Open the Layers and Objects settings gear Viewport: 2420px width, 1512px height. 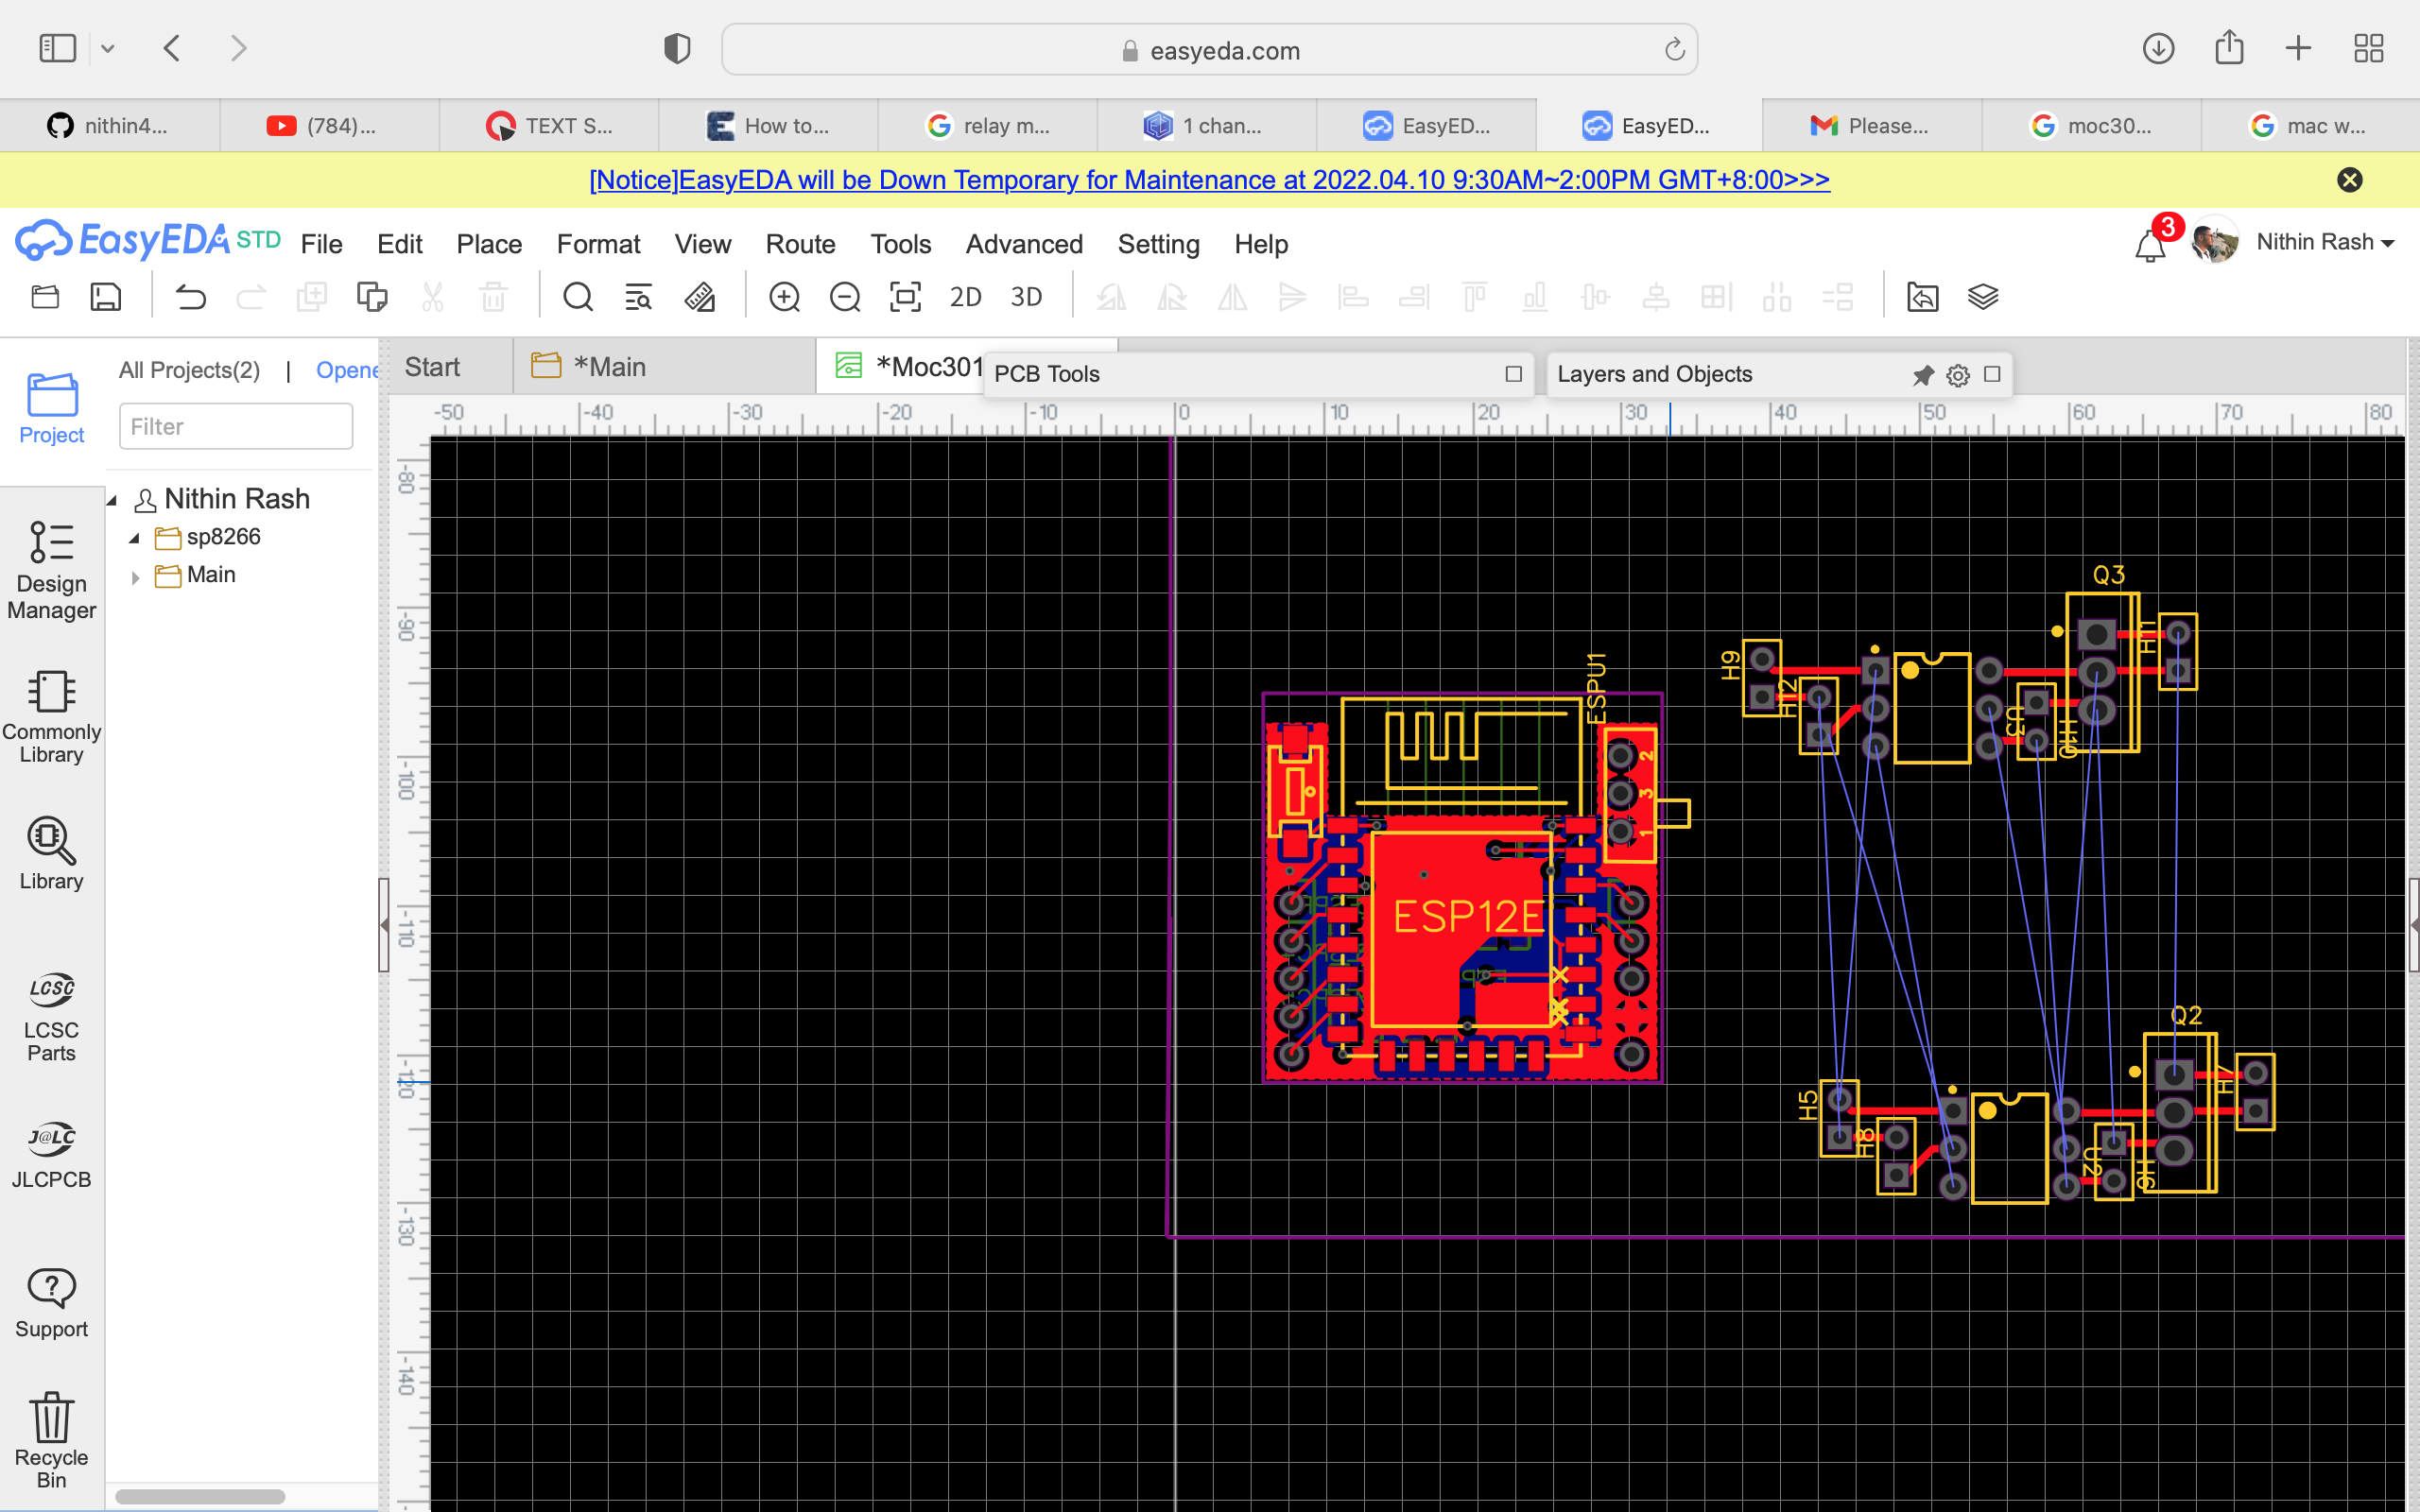(x=1958, y=375)
